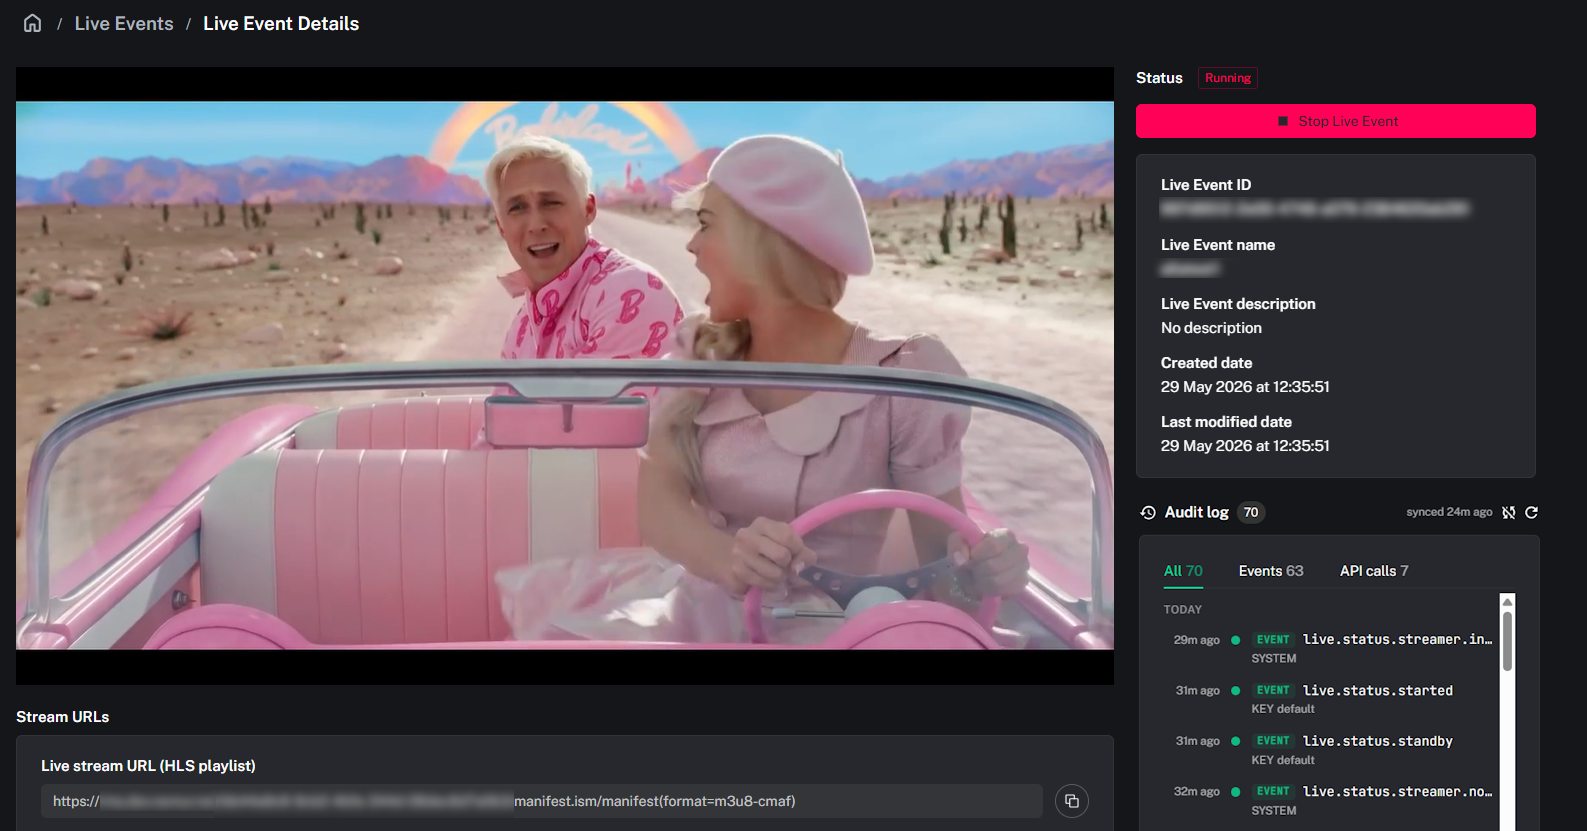Image resolution: width=1587 pixels, height=831 pixels.
Task: Click the green status dot of live.status.started
Action: pyautogui.click(x=1236, y=691)
